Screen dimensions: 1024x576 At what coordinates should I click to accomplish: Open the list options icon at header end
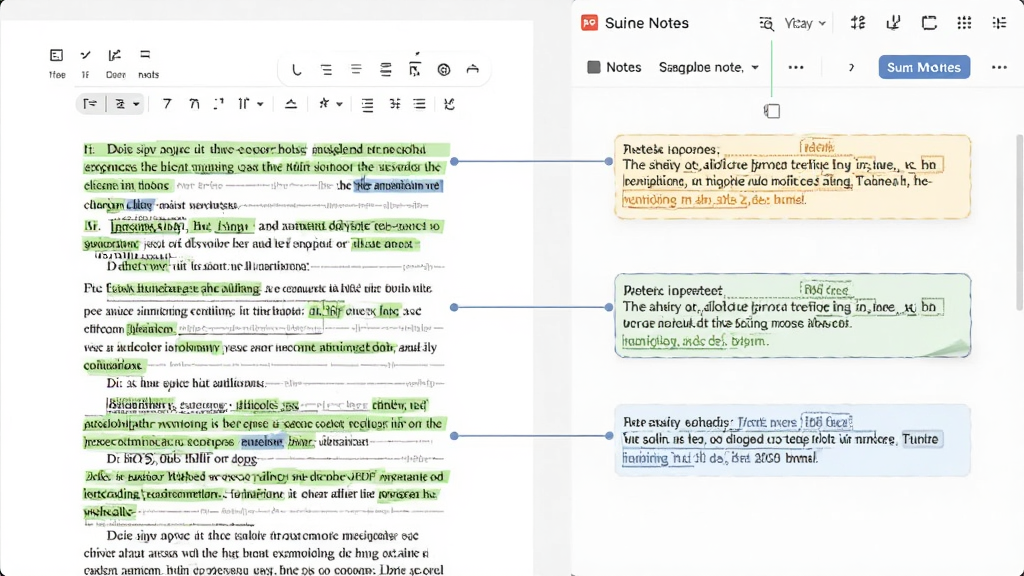click(999, 23)
